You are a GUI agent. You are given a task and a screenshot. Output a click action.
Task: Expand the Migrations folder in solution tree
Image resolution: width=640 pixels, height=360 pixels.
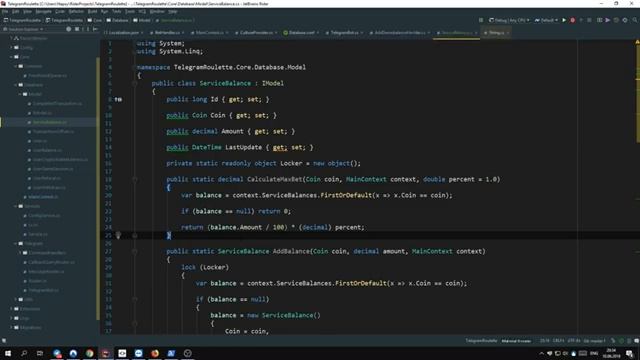[x=11, y=327]
